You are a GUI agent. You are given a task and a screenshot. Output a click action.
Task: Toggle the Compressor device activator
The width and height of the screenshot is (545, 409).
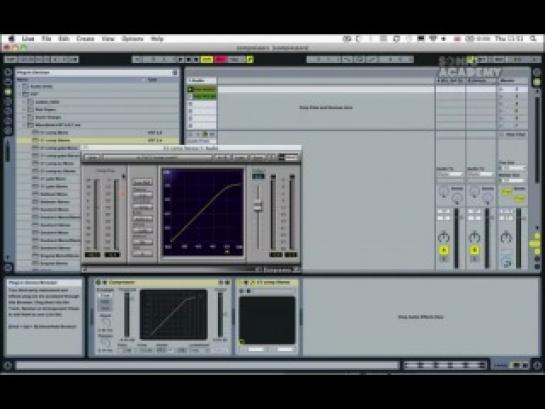coord(98,283)
